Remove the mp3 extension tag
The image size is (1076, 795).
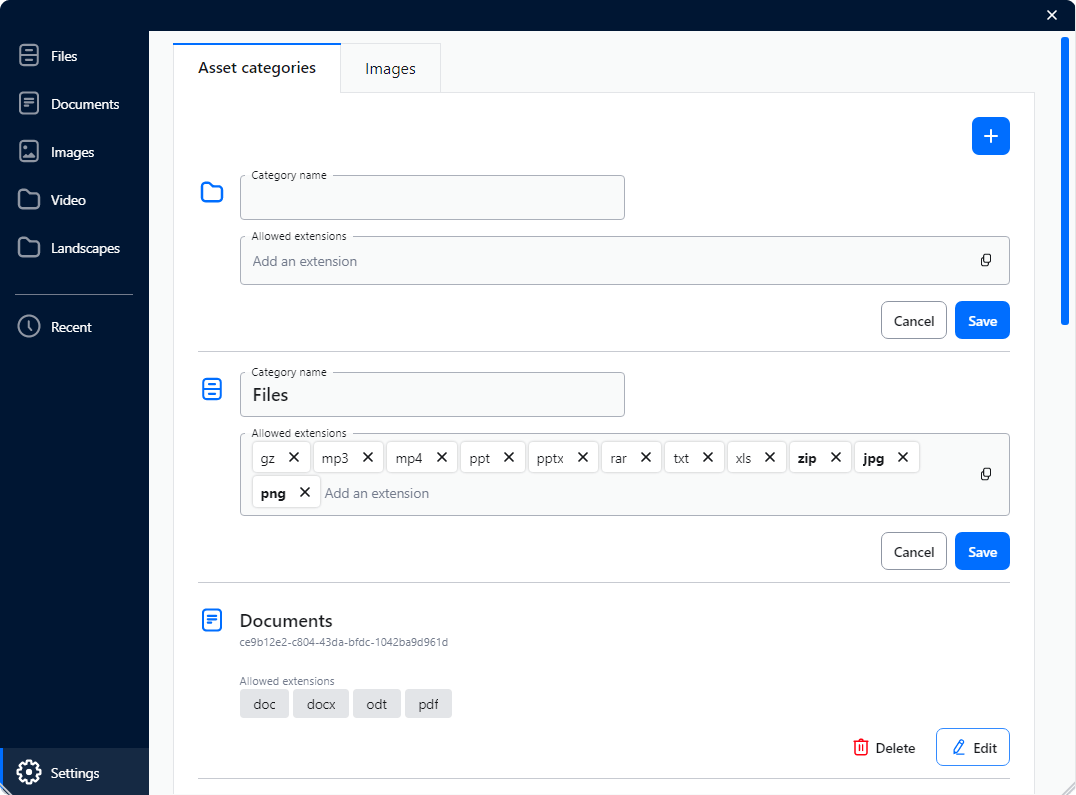[368, 457]
